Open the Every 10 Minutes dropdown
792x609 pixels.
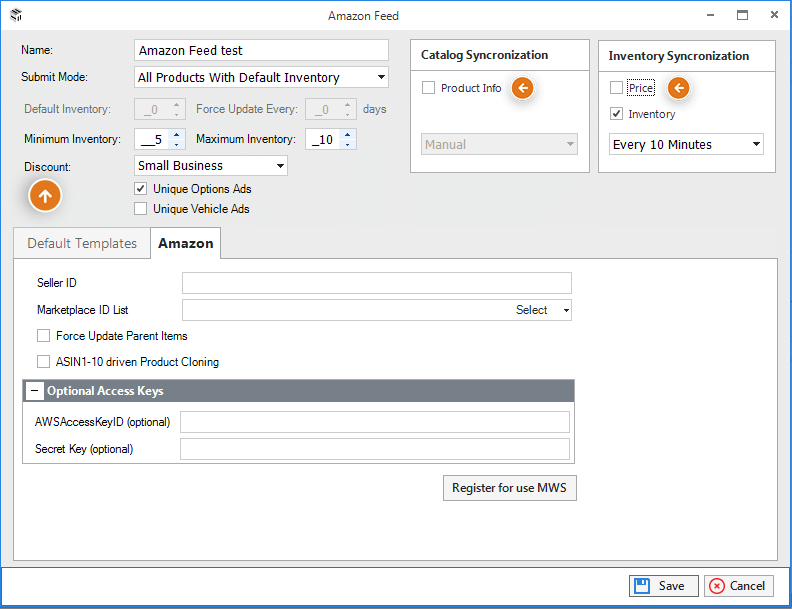point(756,144)
